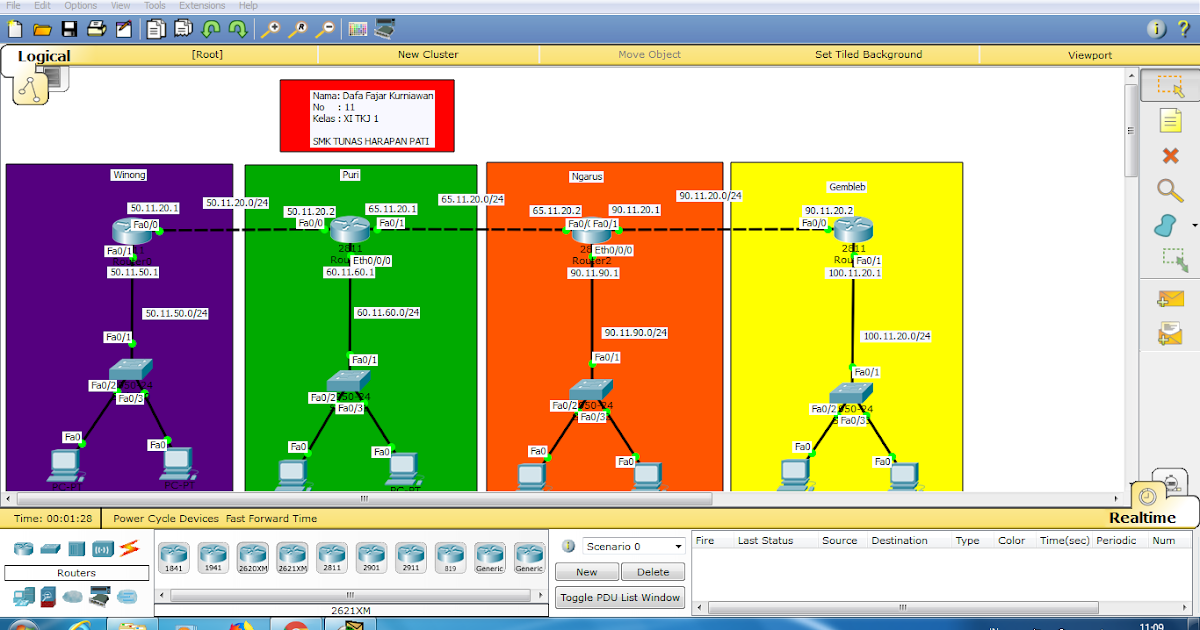Click the Undo toolbar icon

(x=210, y=29)
